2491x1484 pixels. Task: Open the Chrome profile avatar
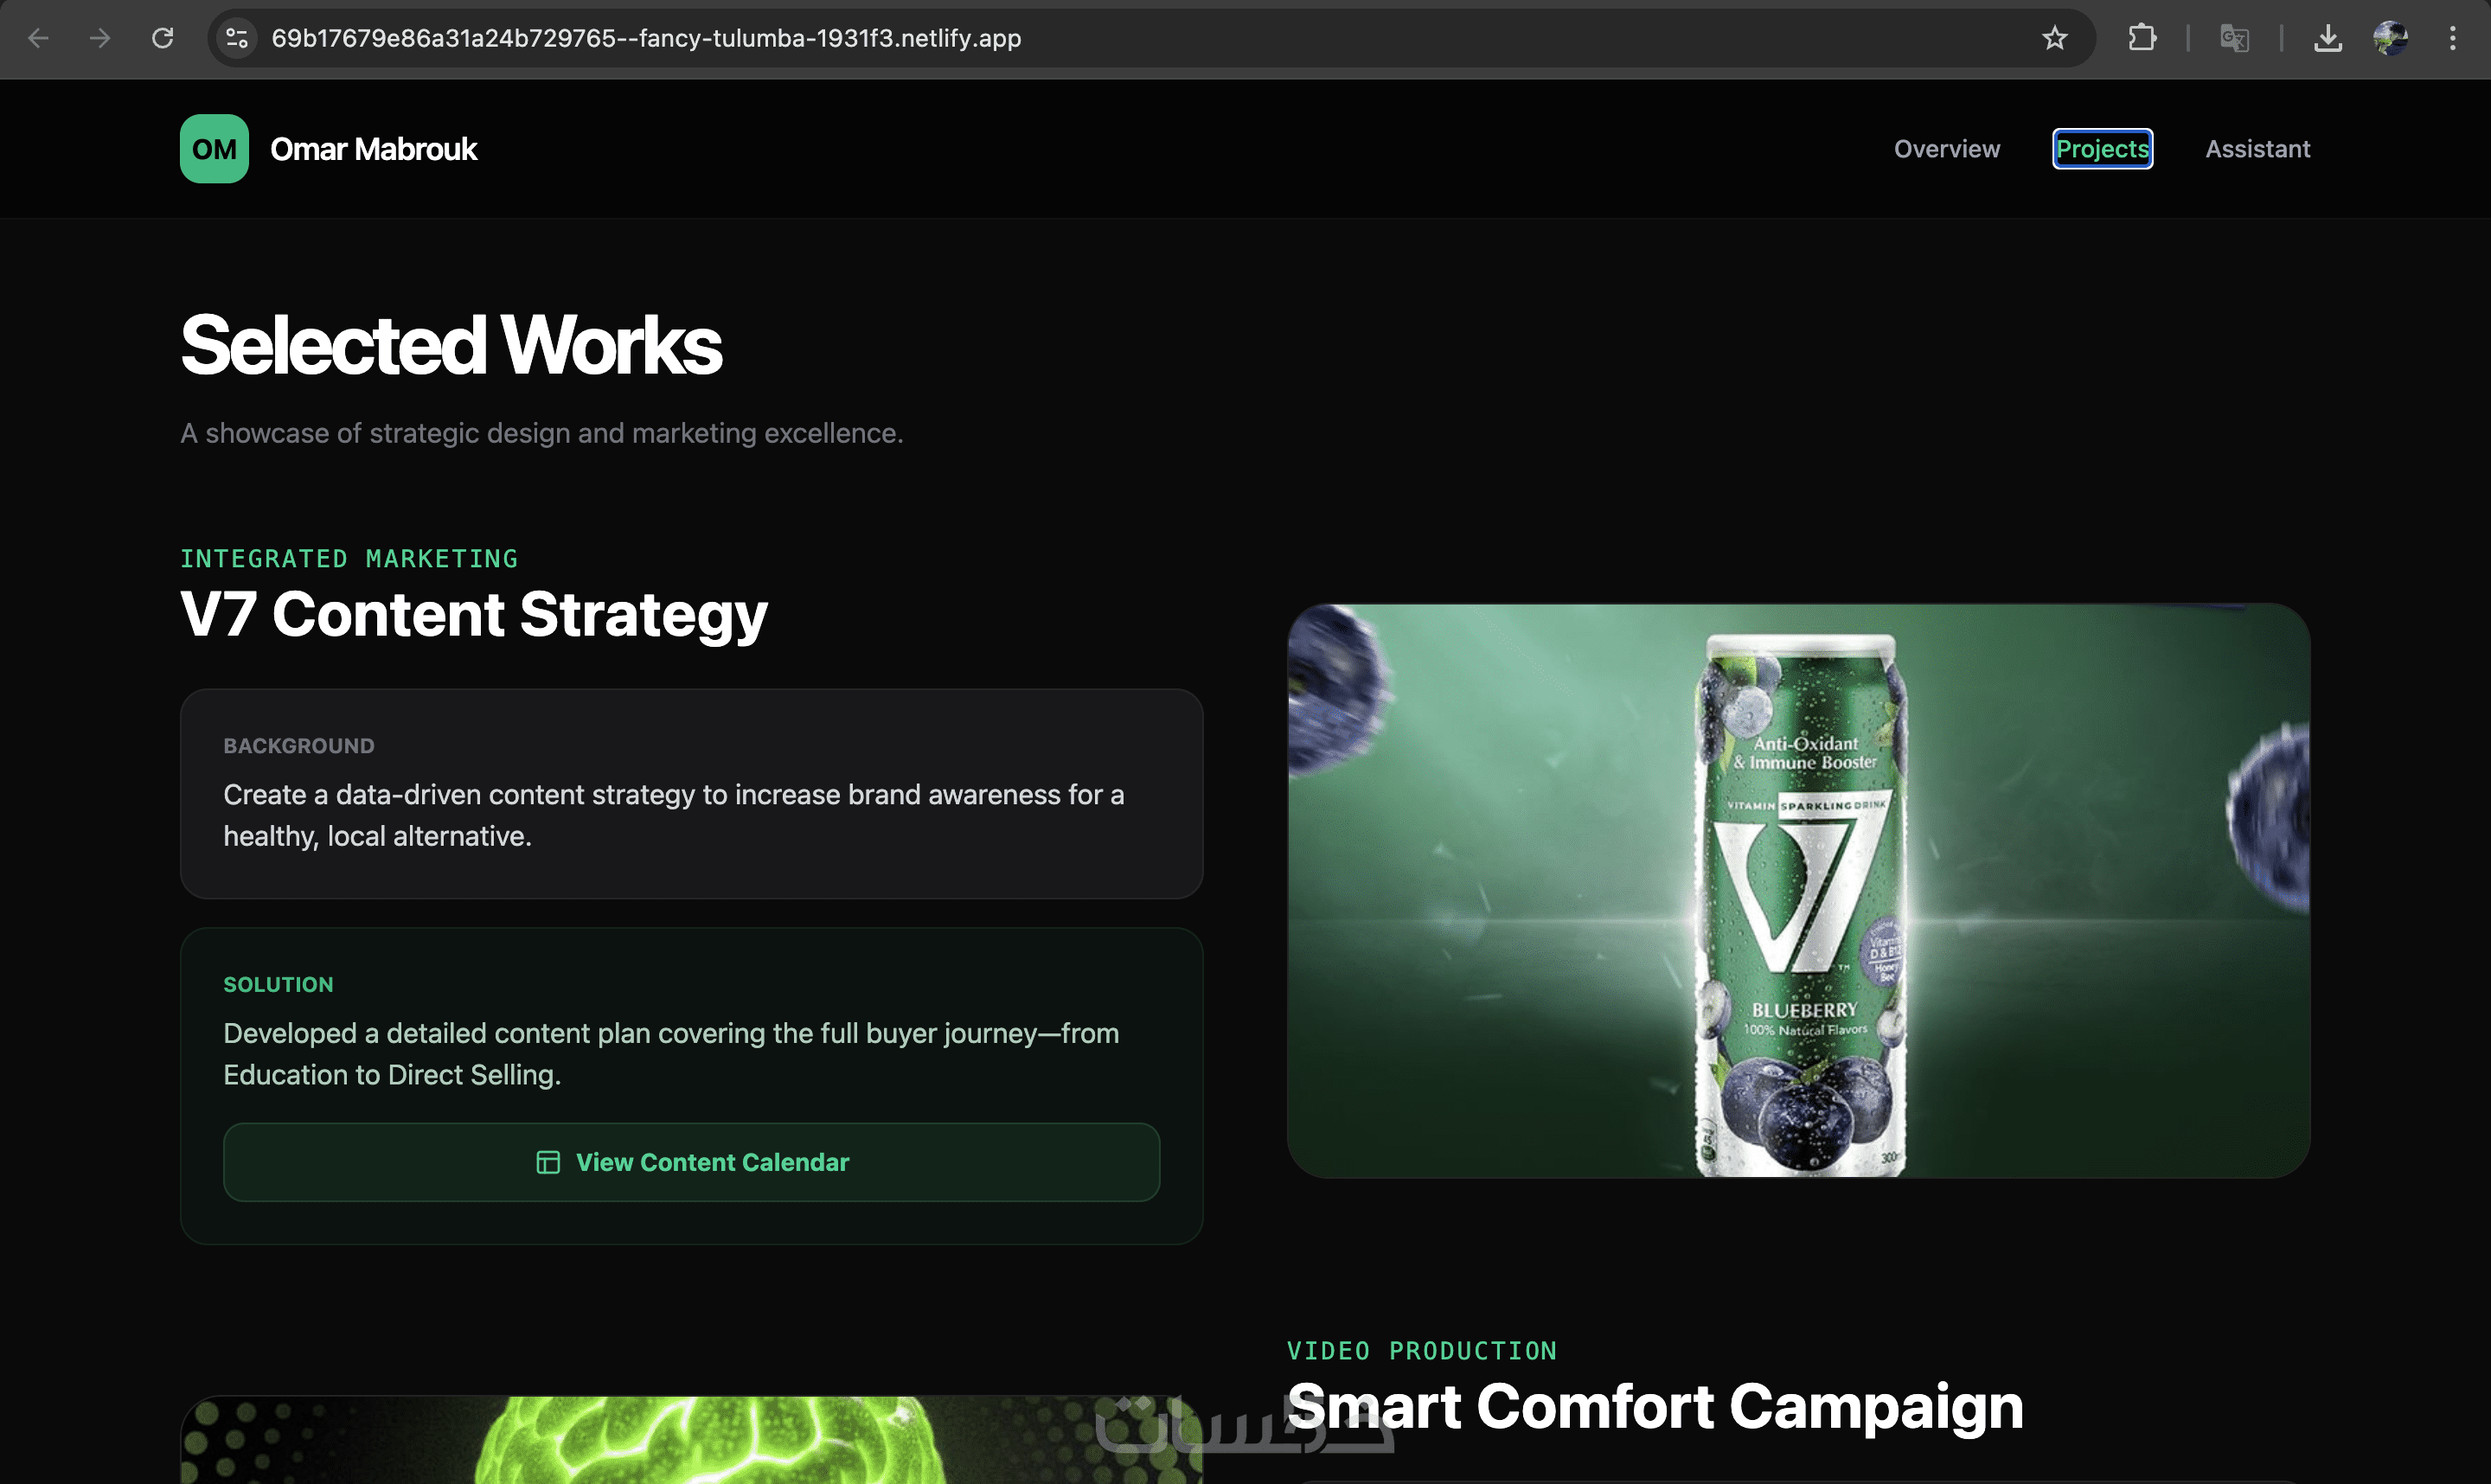click(x=2390, y=38)
